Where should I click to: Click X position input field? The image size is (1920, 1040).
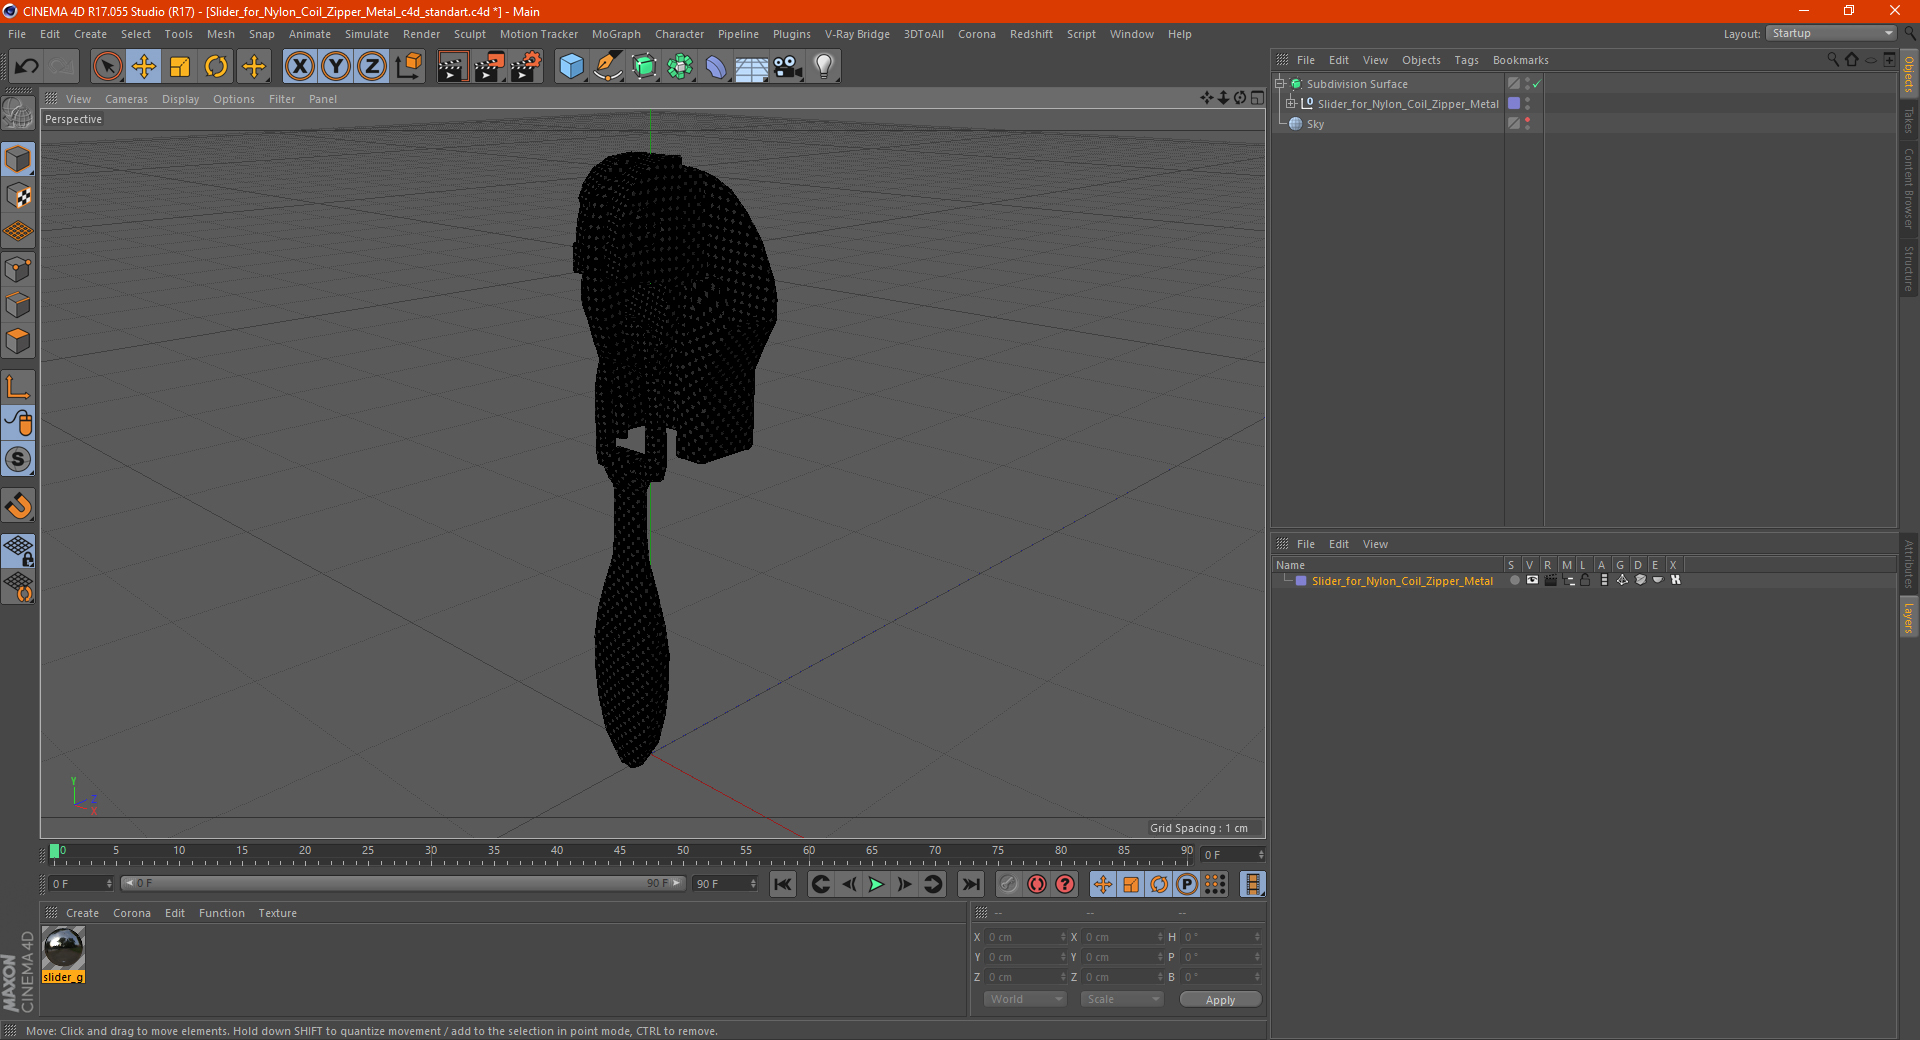[1024, 937]
